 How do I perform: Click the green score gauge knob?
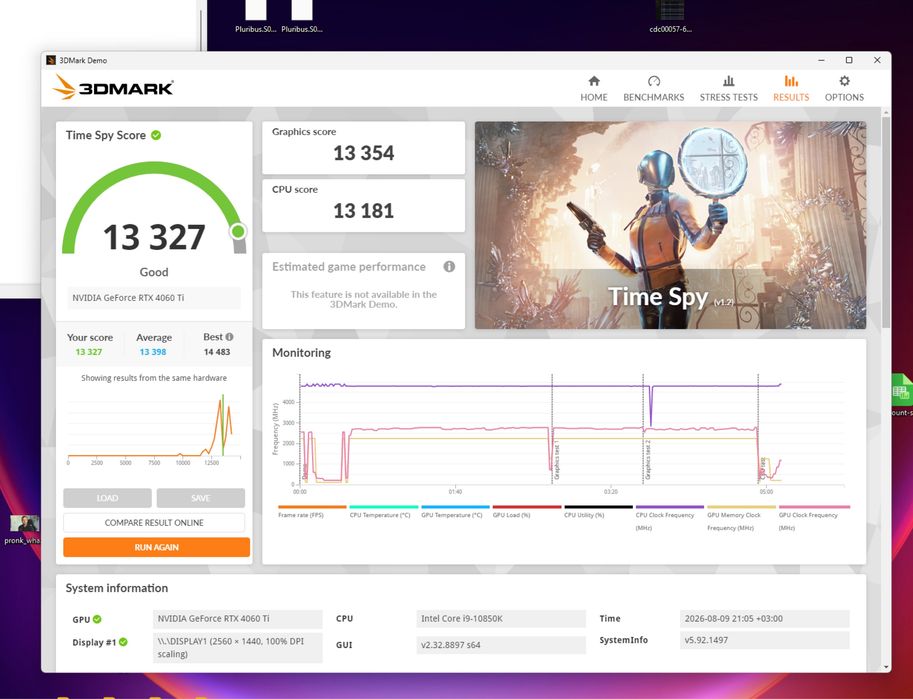(238, 232)
